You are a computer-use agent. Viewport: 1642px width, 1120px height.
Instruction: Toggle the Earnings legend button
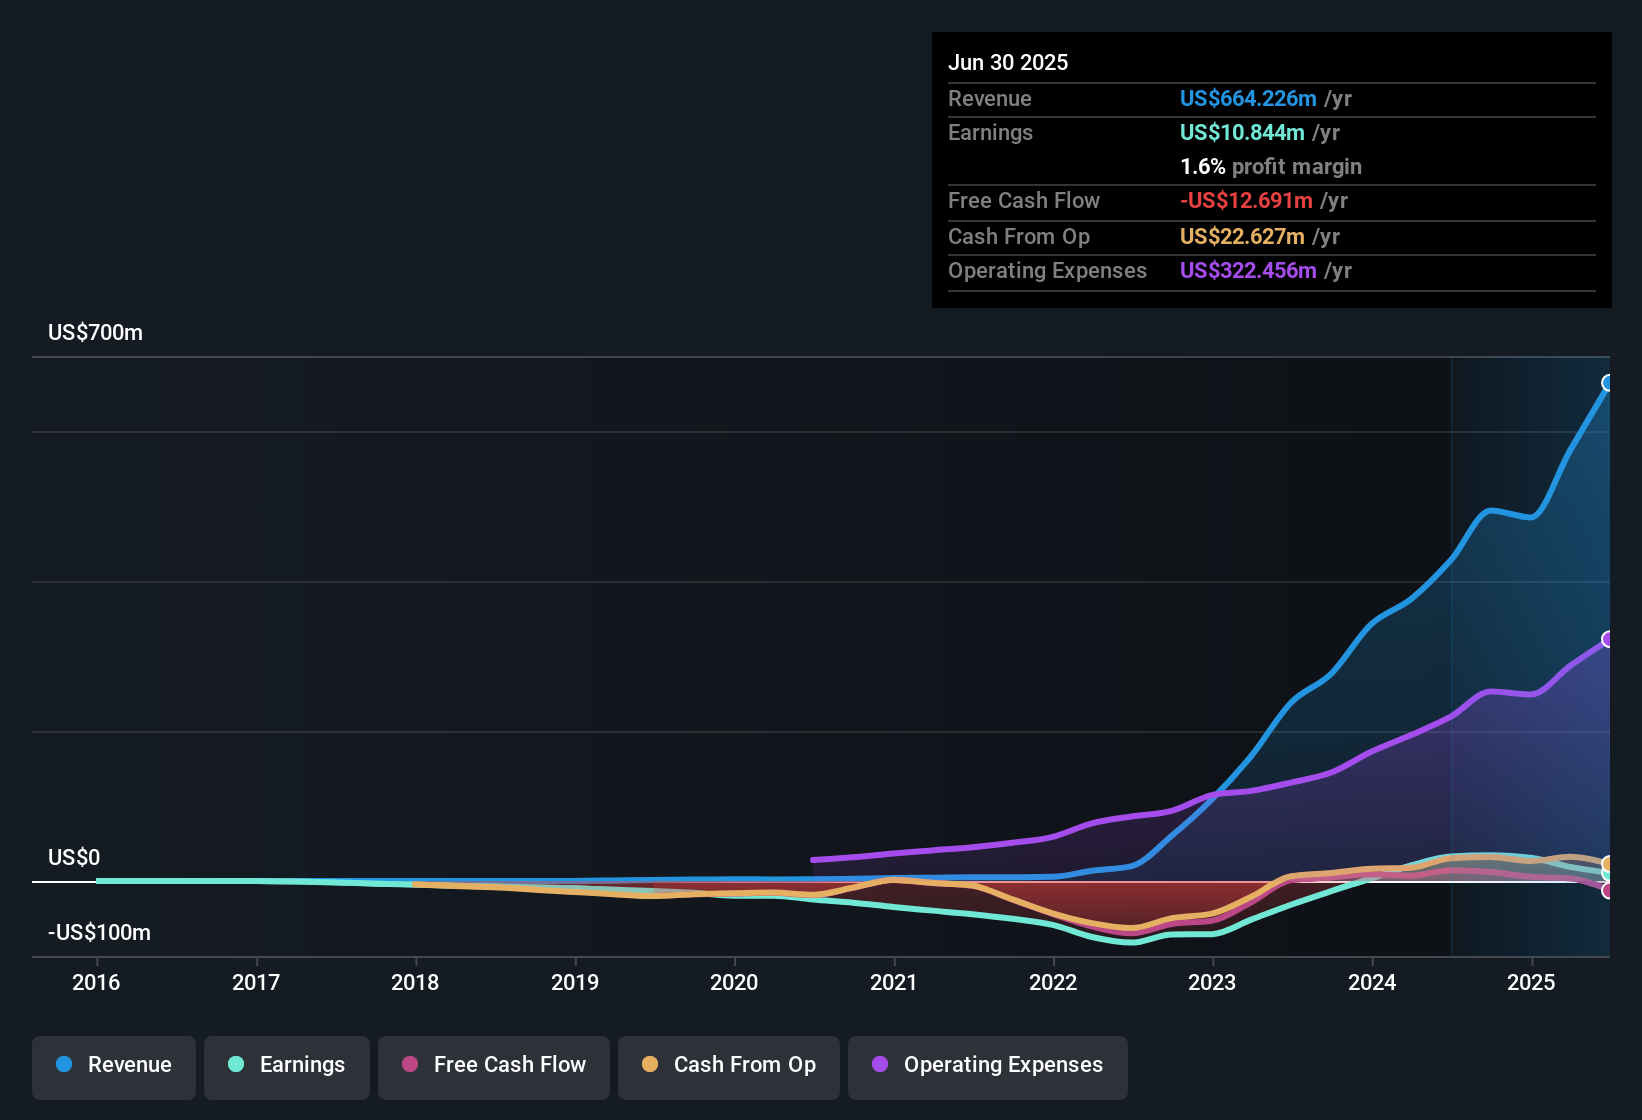pyautogui.click(x=287, y=1067)
